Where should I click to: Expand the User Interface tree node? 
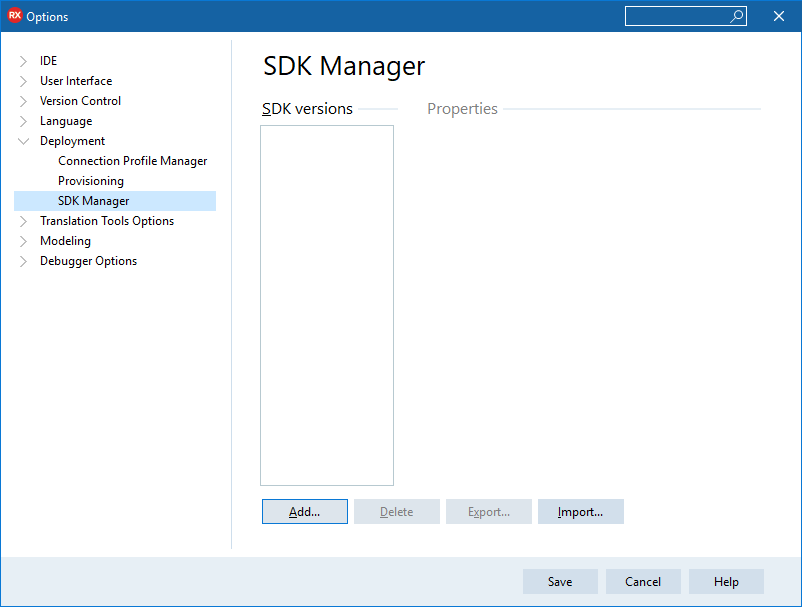click(x=24, y=81)
